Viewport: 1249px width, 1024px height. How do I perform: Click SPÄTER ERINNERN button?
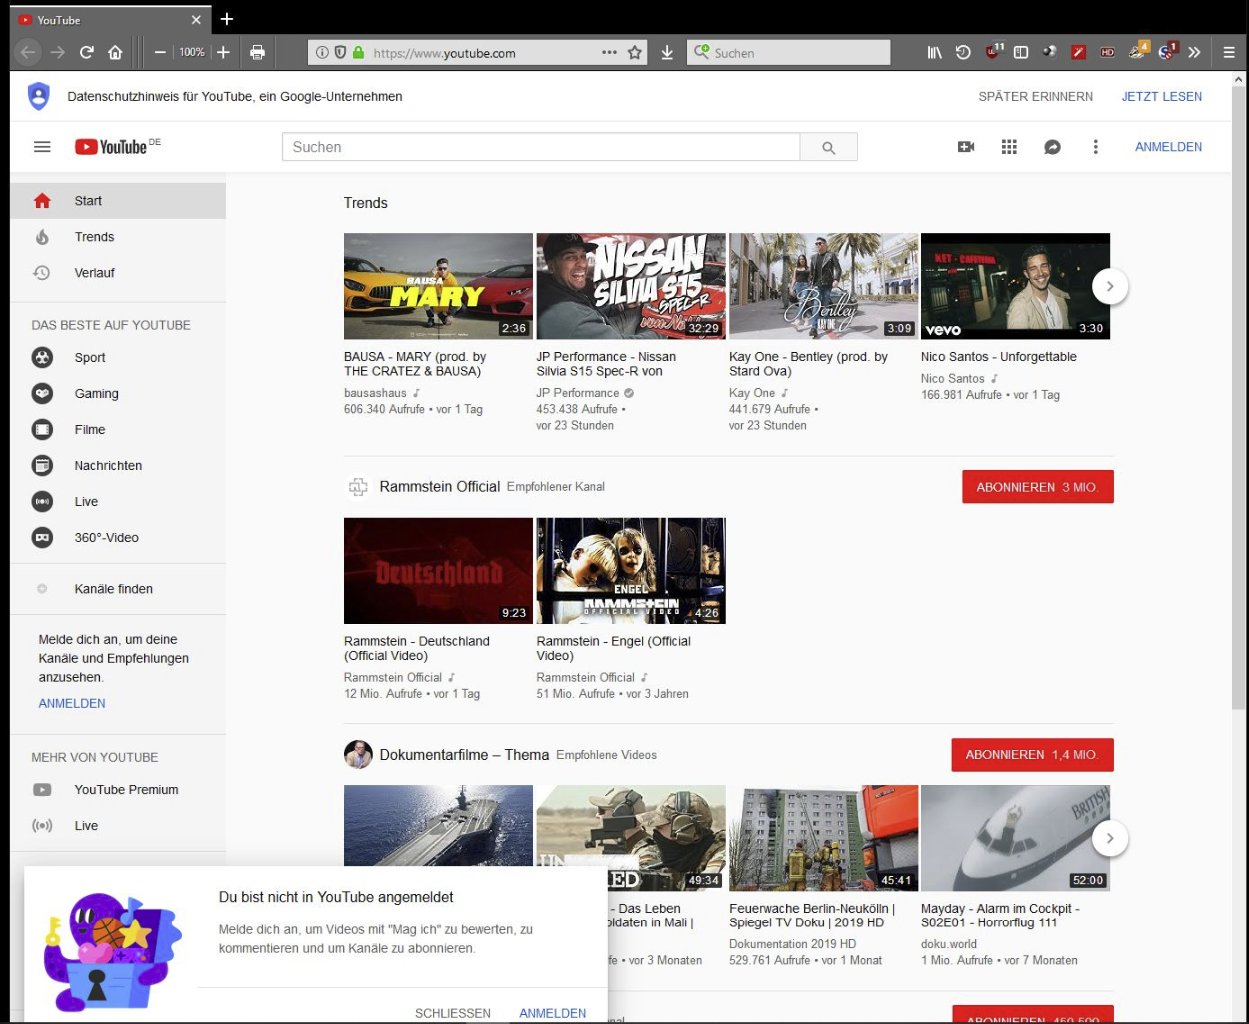click(x=1035, y=97)
